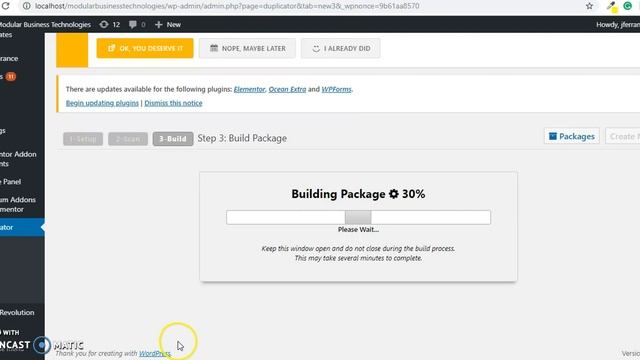Image resolution: width=640 pixels, height=360 pixels.
Task: Open the New content menu
Action: point(168,24)
